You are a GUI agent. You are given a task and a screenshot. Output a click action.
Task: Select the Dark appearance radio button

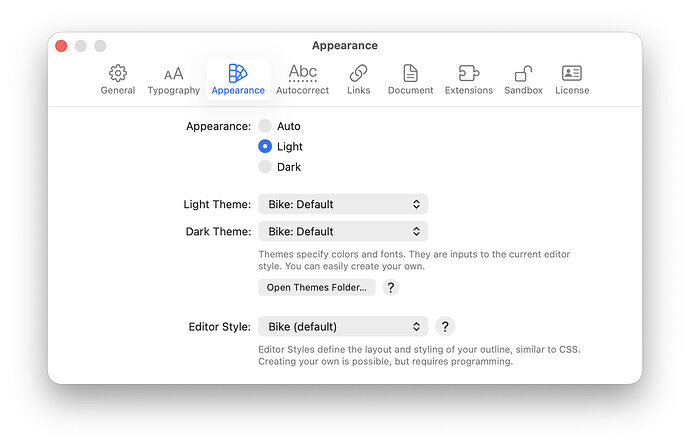[265, 167]
